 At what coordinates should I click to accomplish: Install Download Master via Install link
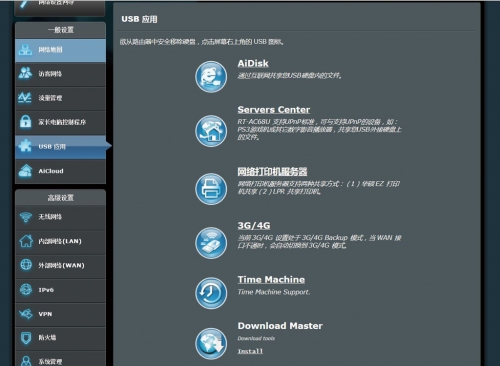(250, 351)
